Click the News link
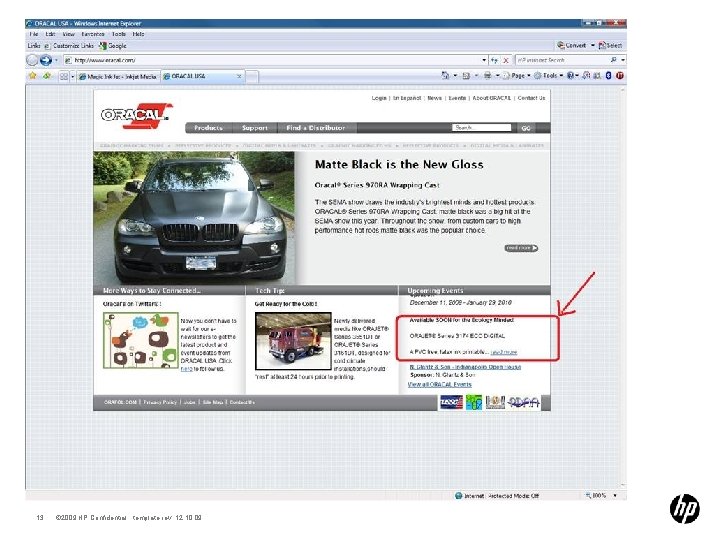The width and height of the screenshot is (720, 540). pyautogui.click(x=434, y=98)
